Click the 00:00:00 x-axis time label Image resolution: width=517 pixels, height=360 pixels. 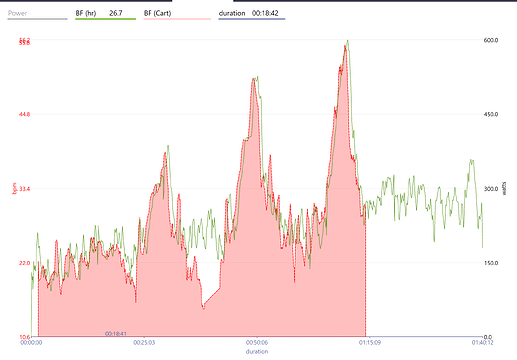tap(31, 343)
